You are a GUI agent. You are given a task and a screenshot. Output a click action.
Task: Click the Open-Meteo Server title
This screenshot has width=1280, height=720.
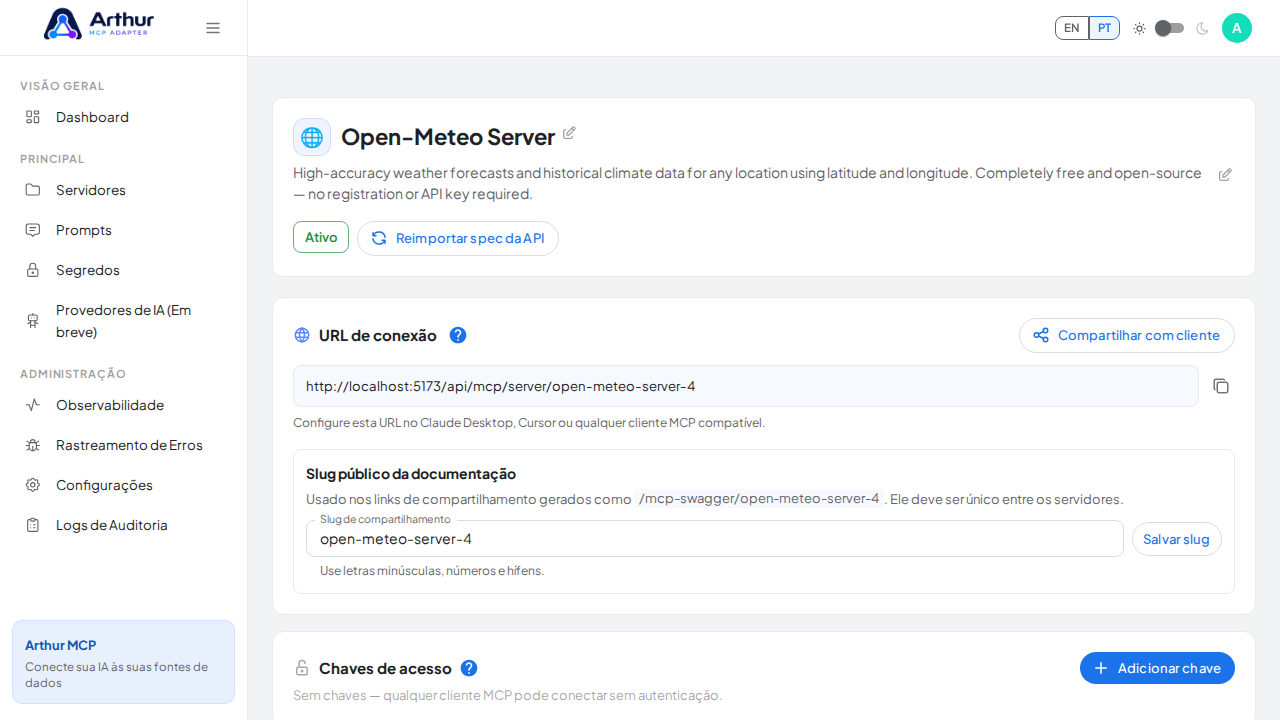pyautogui.click(x=448, y=137)
